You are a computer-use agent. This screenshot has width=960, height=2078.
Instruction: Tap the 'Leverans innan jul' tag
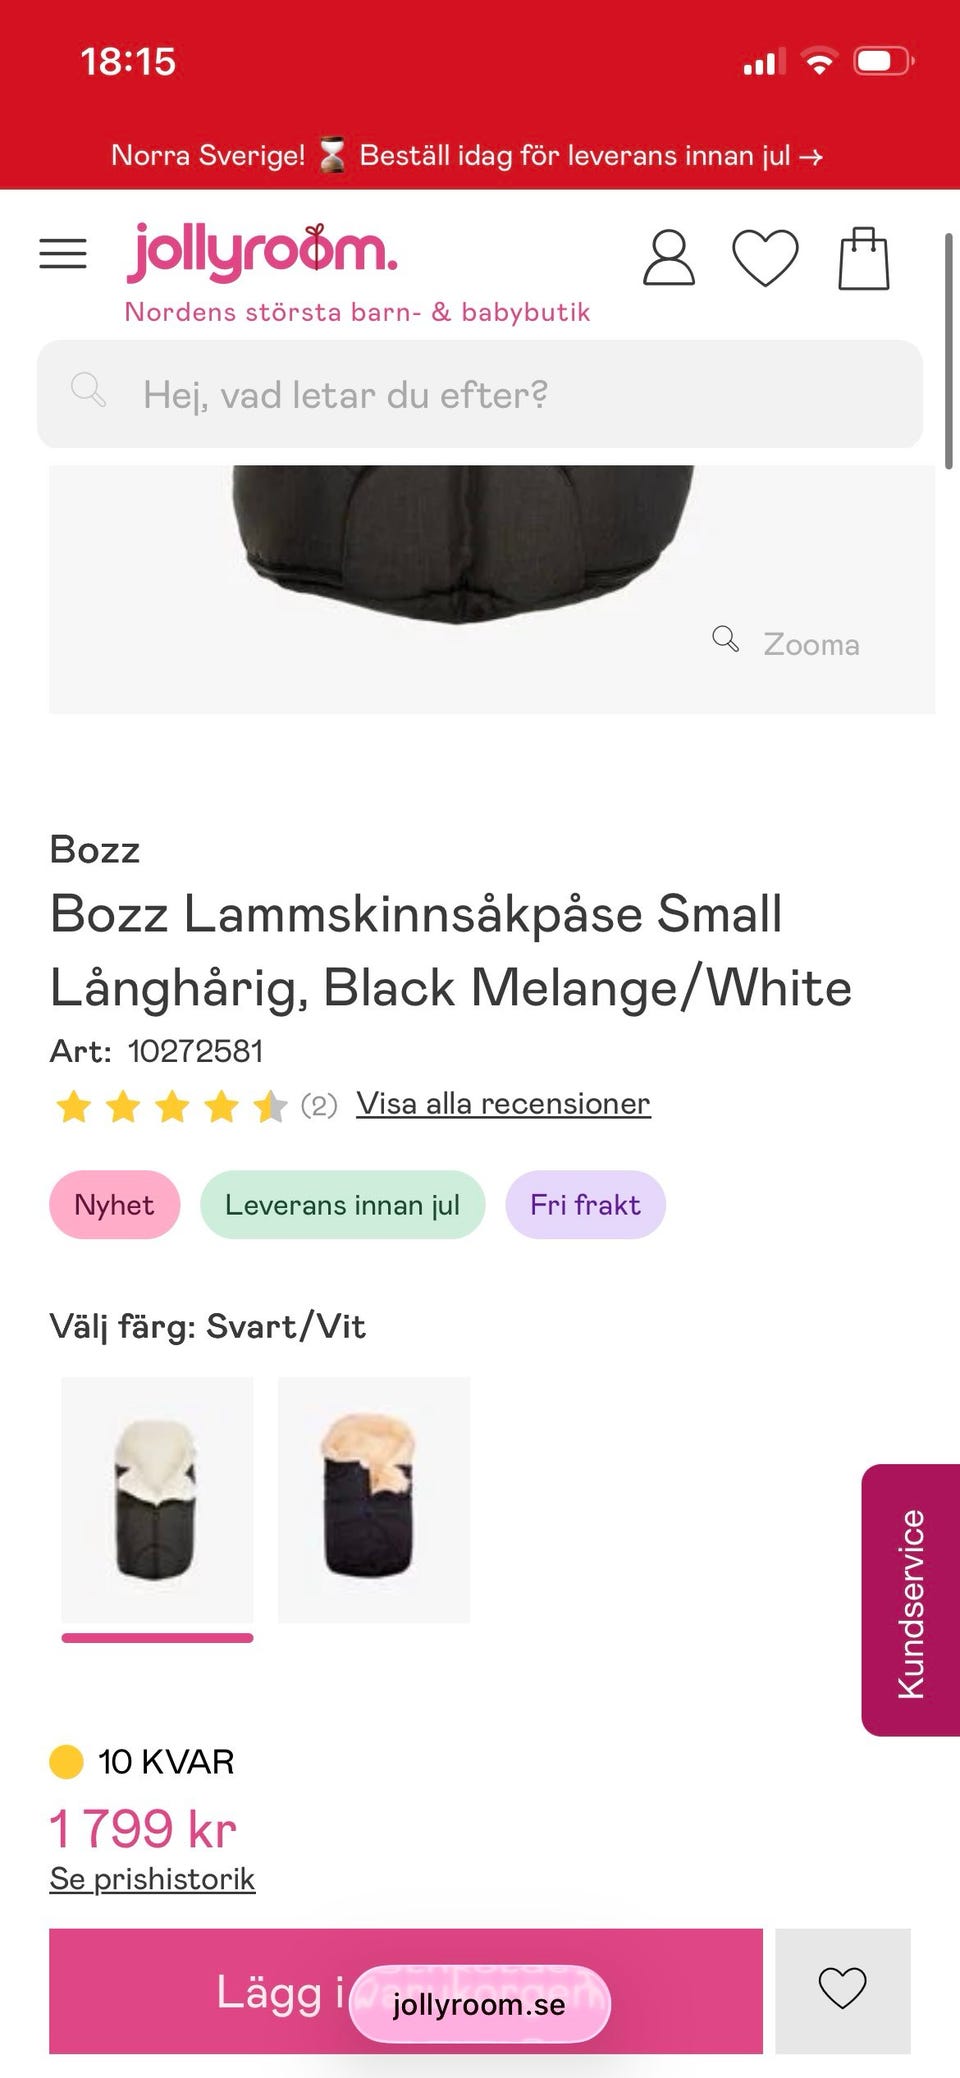(x=342, y=1205)
